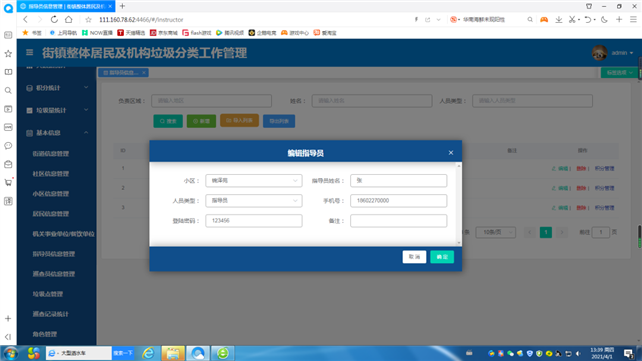Click the 姓名 search input

click(372, 101)
